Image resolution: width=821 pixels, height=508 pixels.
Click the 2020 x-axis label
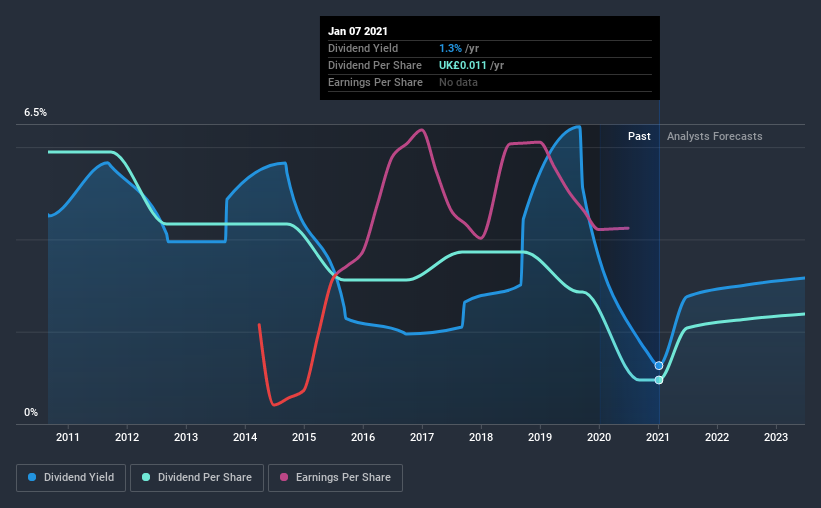[599, 437]
